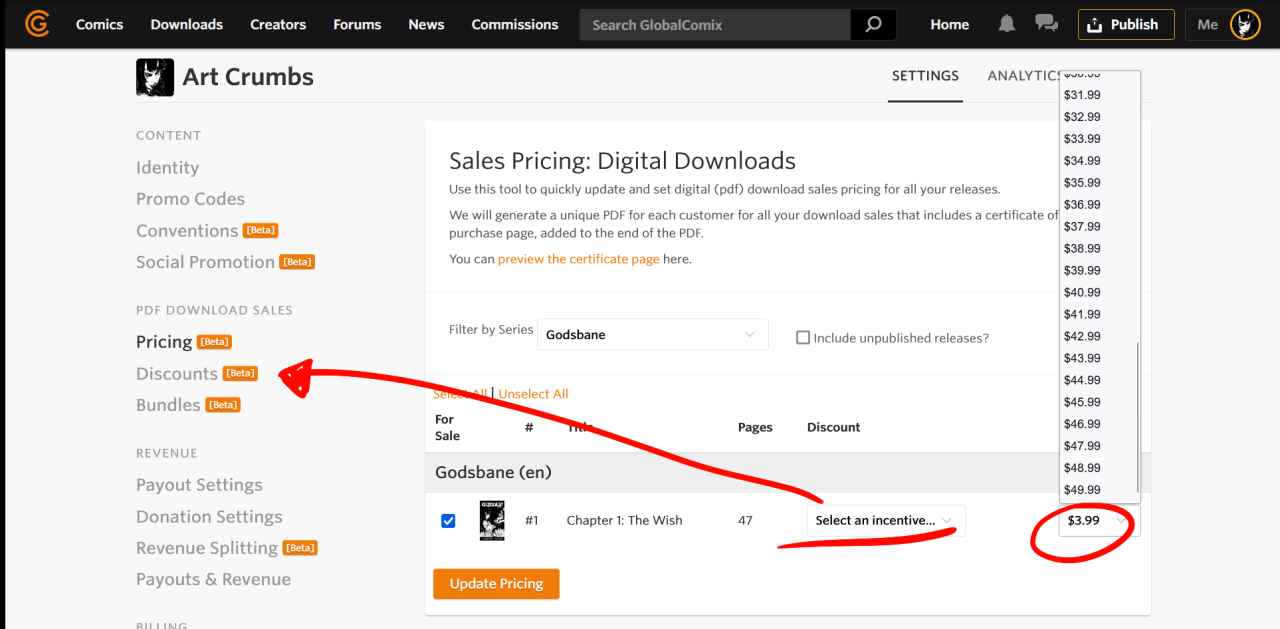This screenshot has height=629, width=1280.
Task: Click the search magnifier icon
Action: (x=873, y=24)
